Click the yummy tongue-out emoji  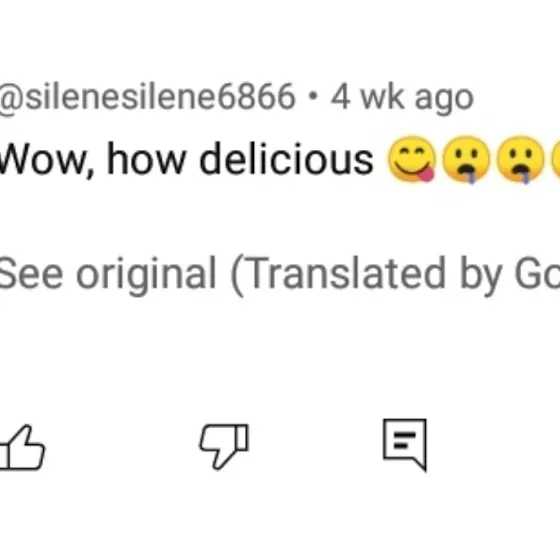coord(411,159)
